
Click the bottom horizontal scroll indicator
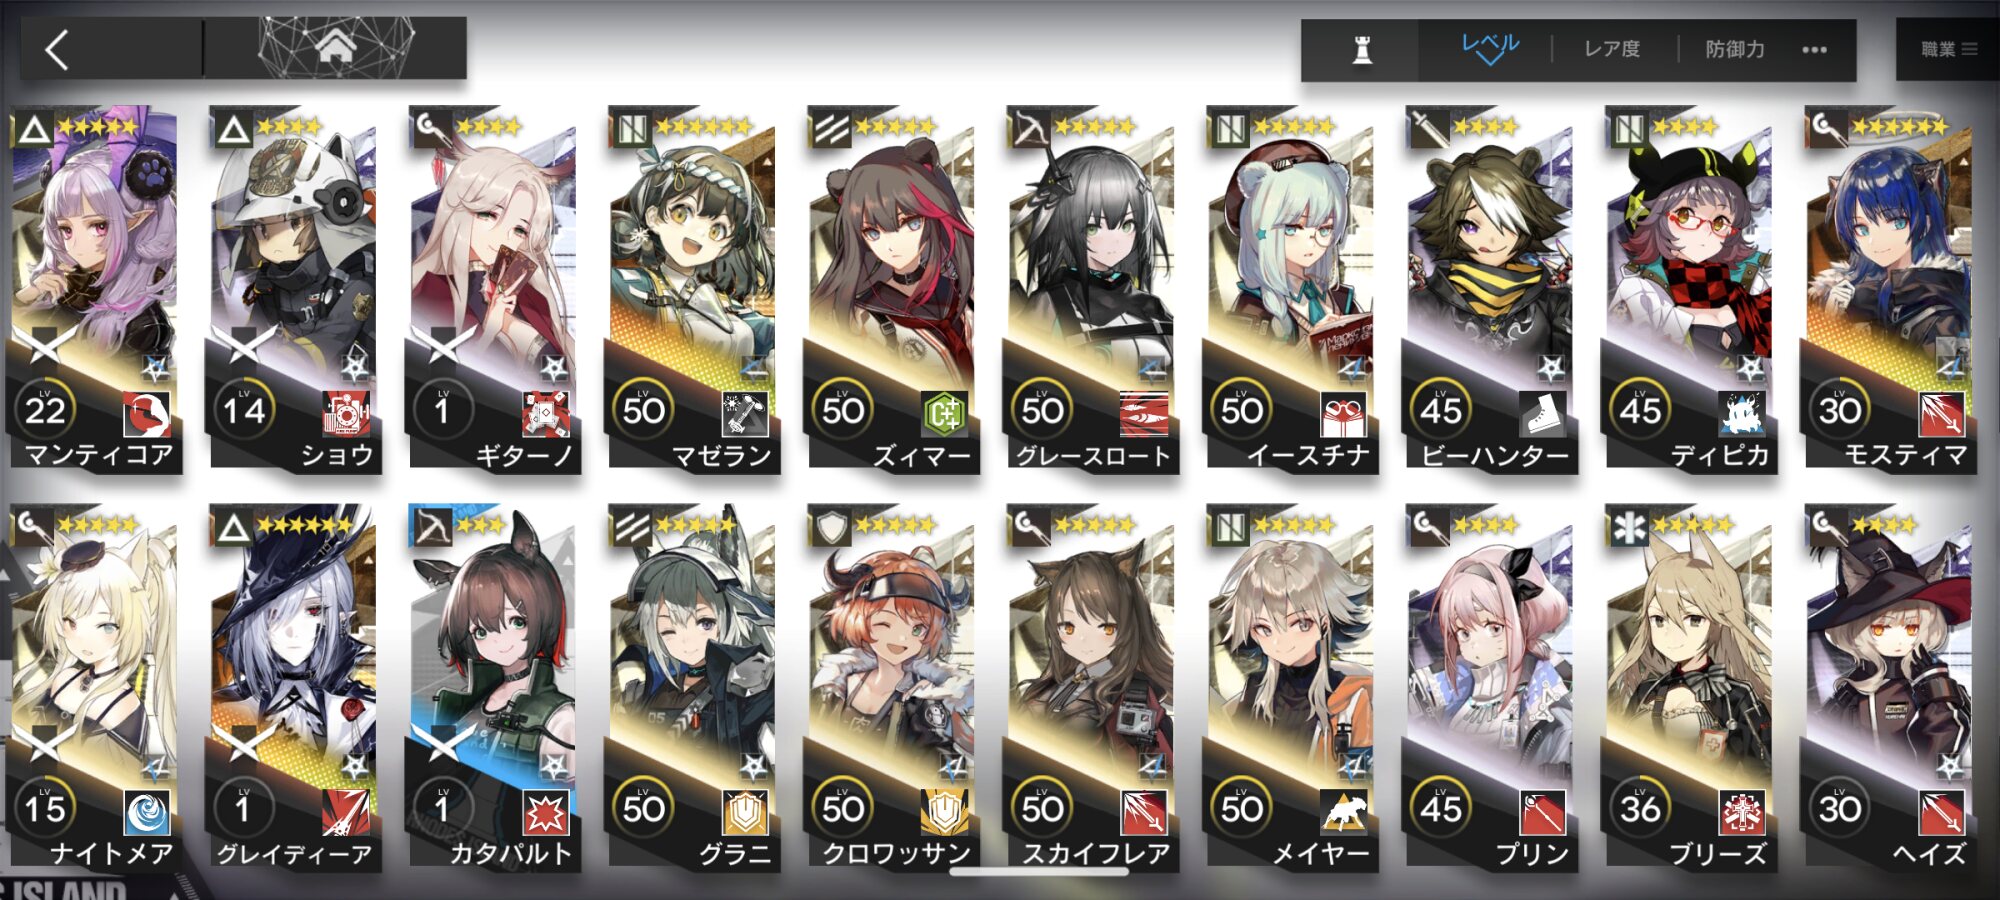click(1039, 871)
